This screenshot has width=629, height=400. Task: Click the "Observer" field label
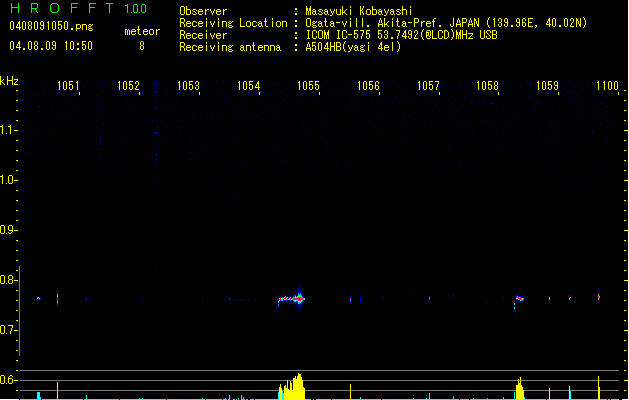pyautogui.click(x=203, y=11)
